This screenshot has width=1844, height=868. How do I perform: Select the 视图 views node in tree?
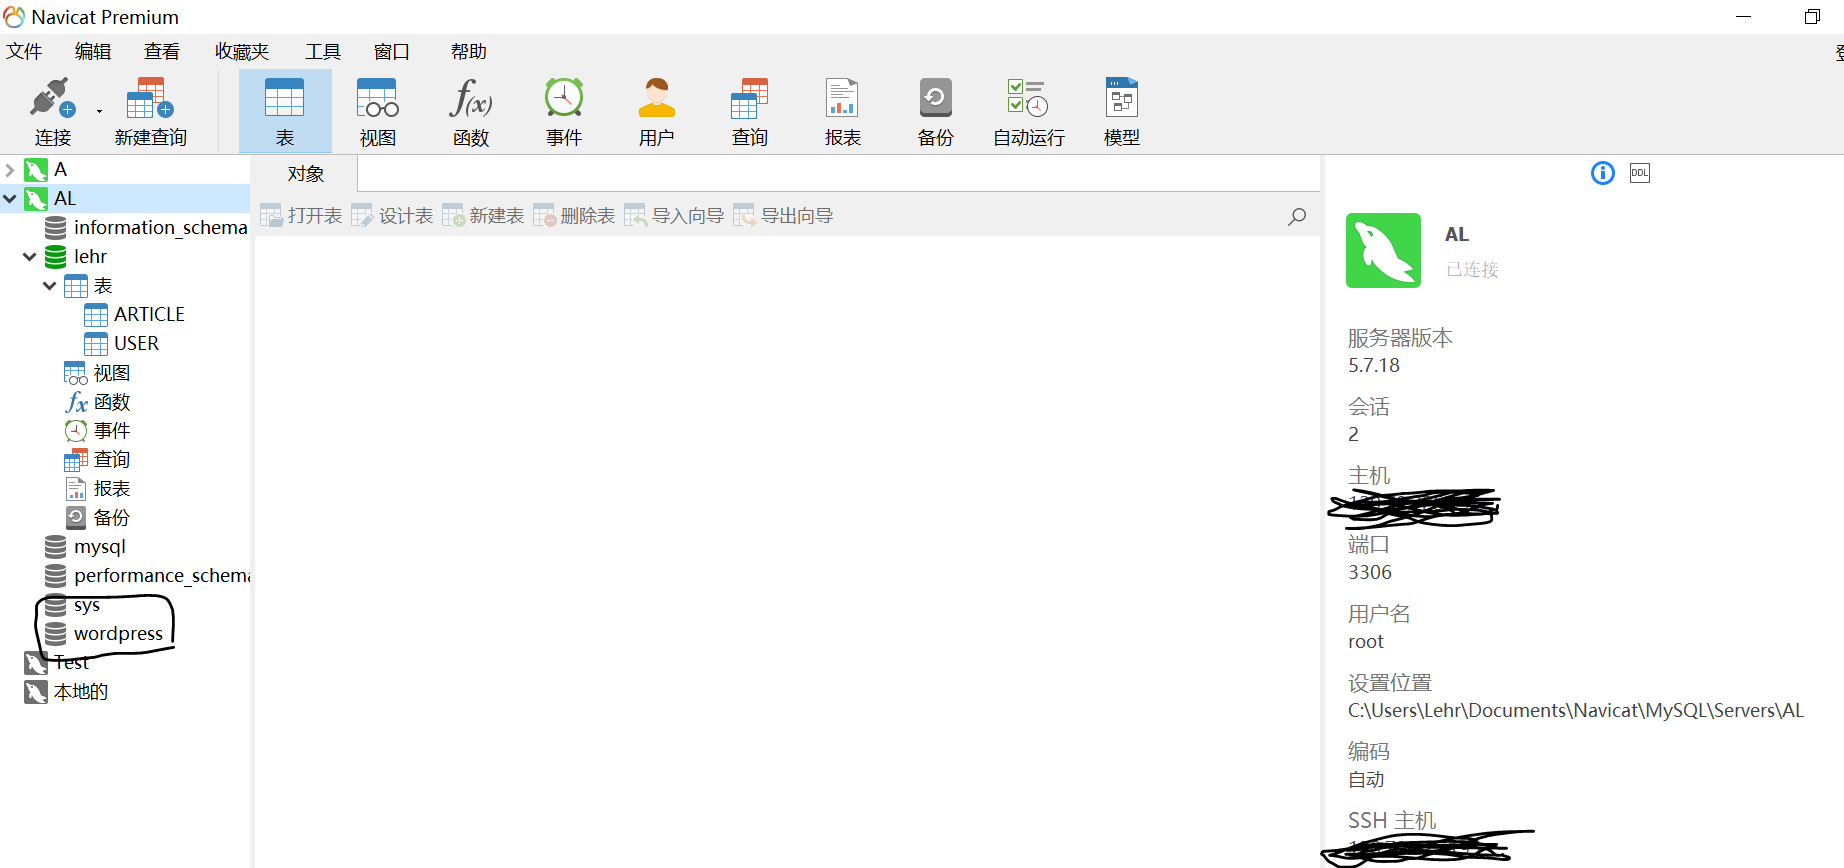(111, 373)
